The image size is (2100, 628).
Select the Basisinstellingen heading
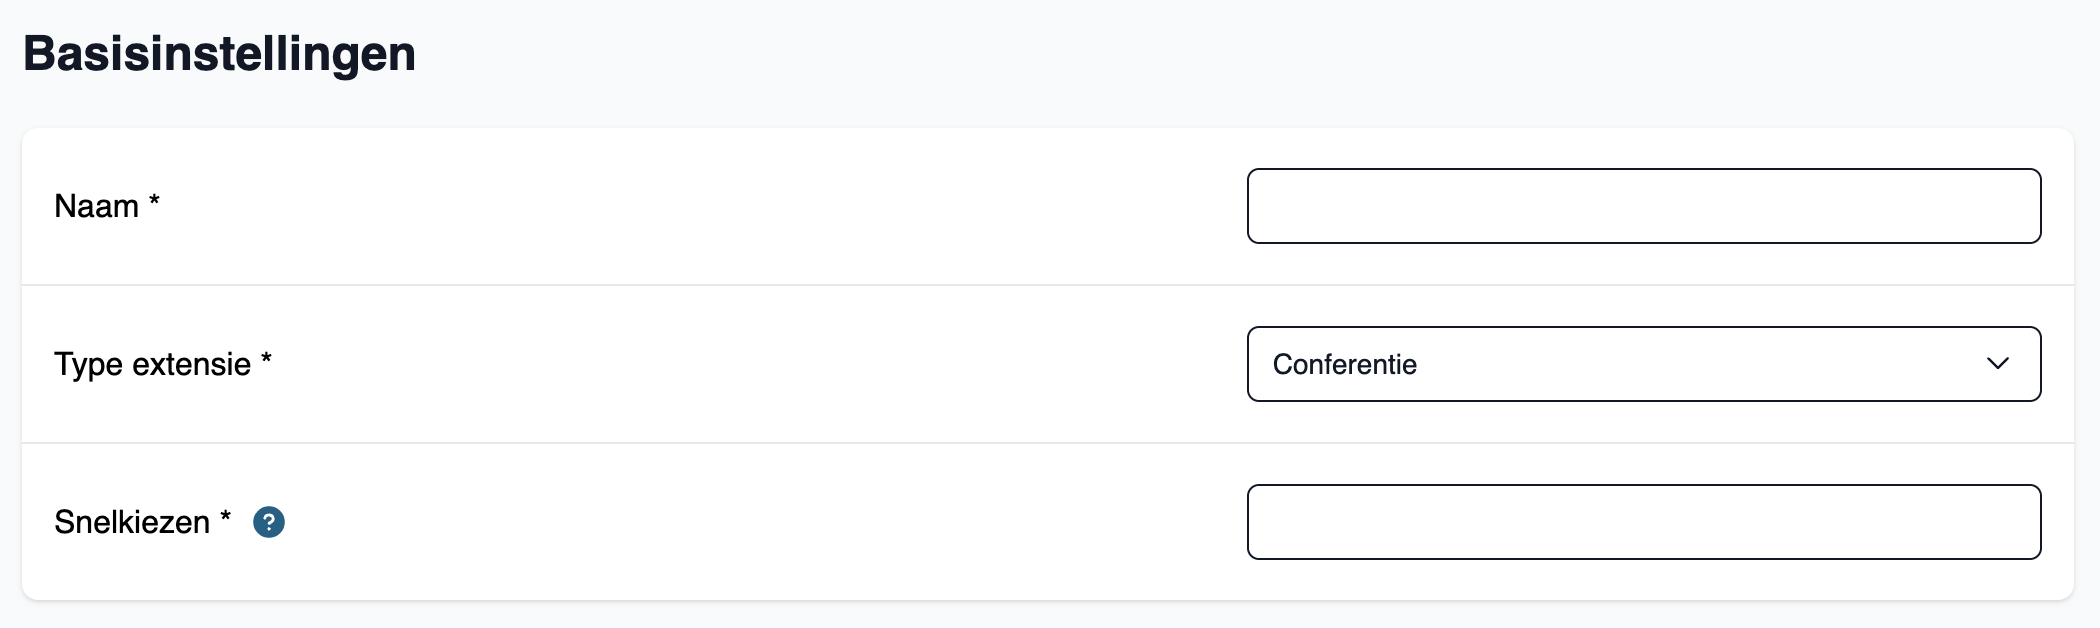click(219, 54)
